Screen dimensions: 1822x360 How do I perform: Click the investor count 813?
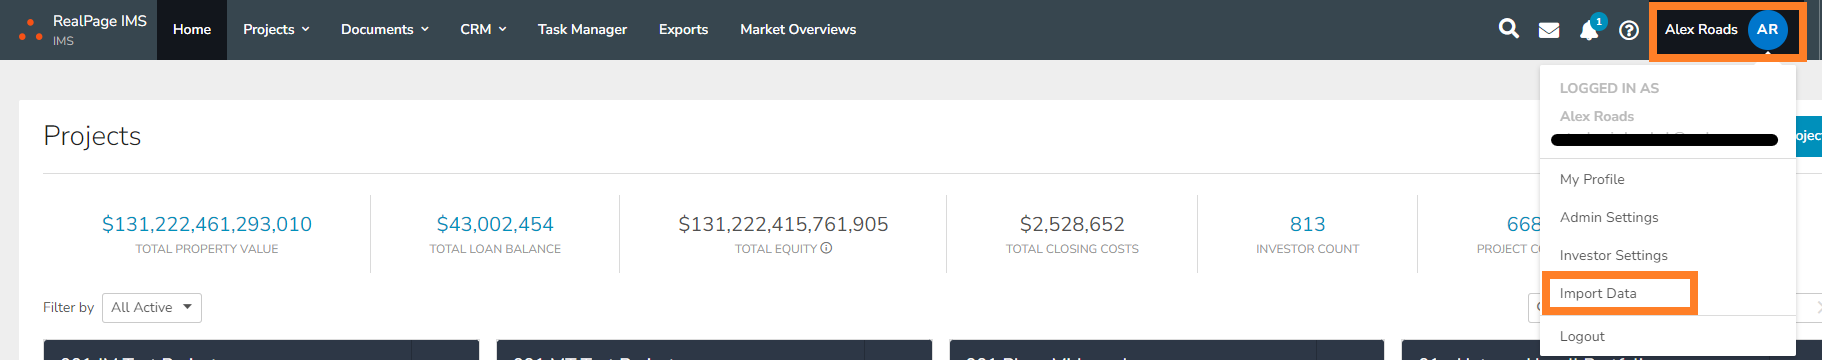1307,224
